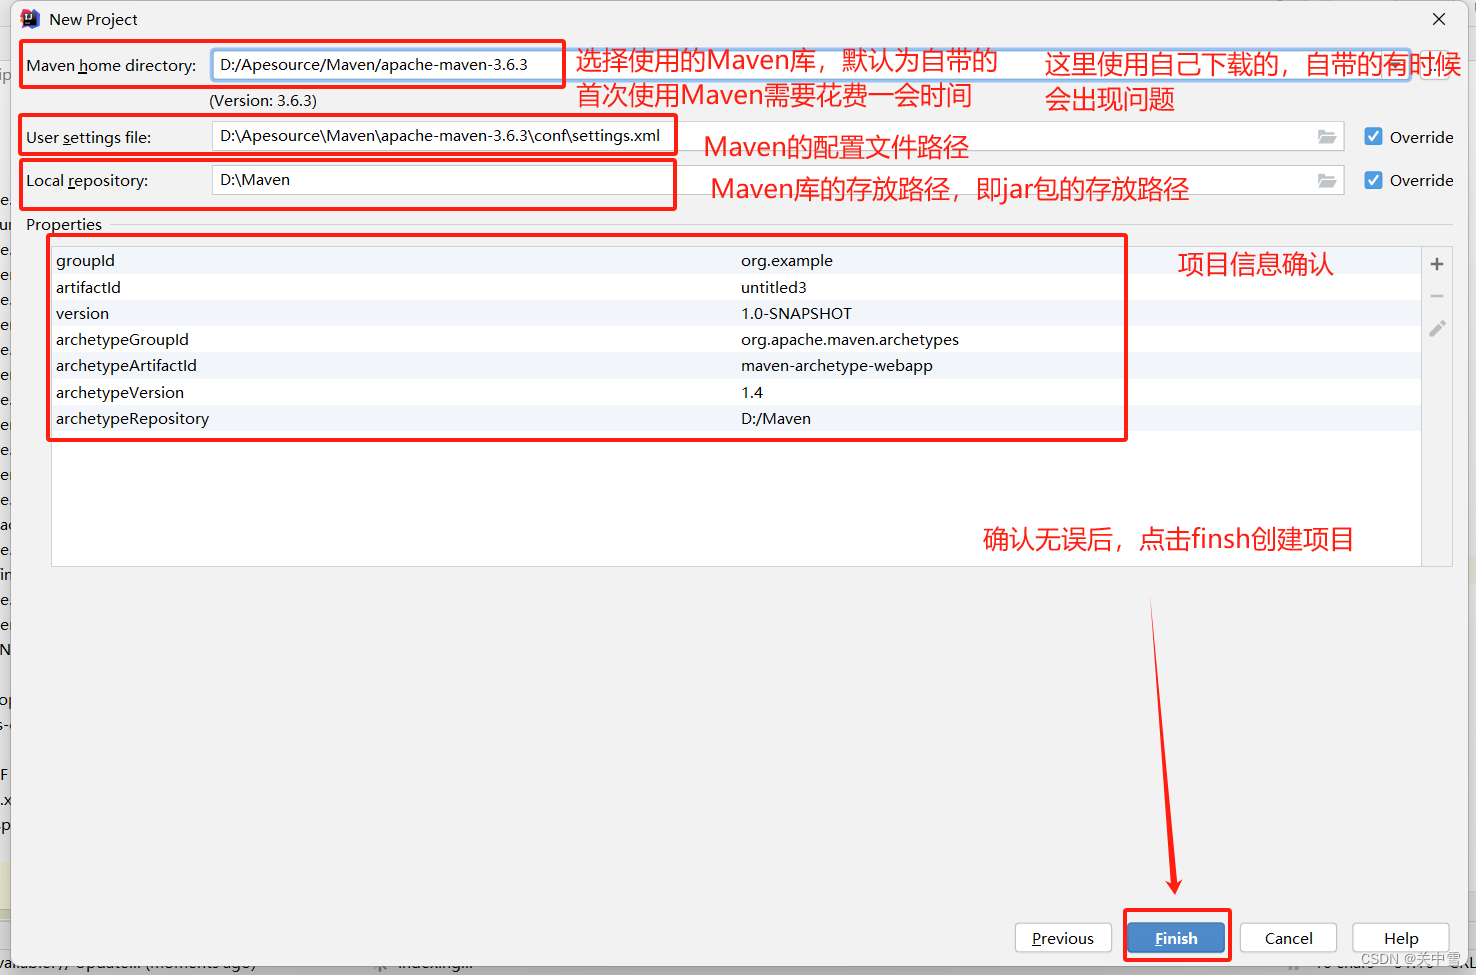Close the New Project window
The height and width of the screenshot is (975, 1476).
pyautogui.click(x=1438, y=18)
